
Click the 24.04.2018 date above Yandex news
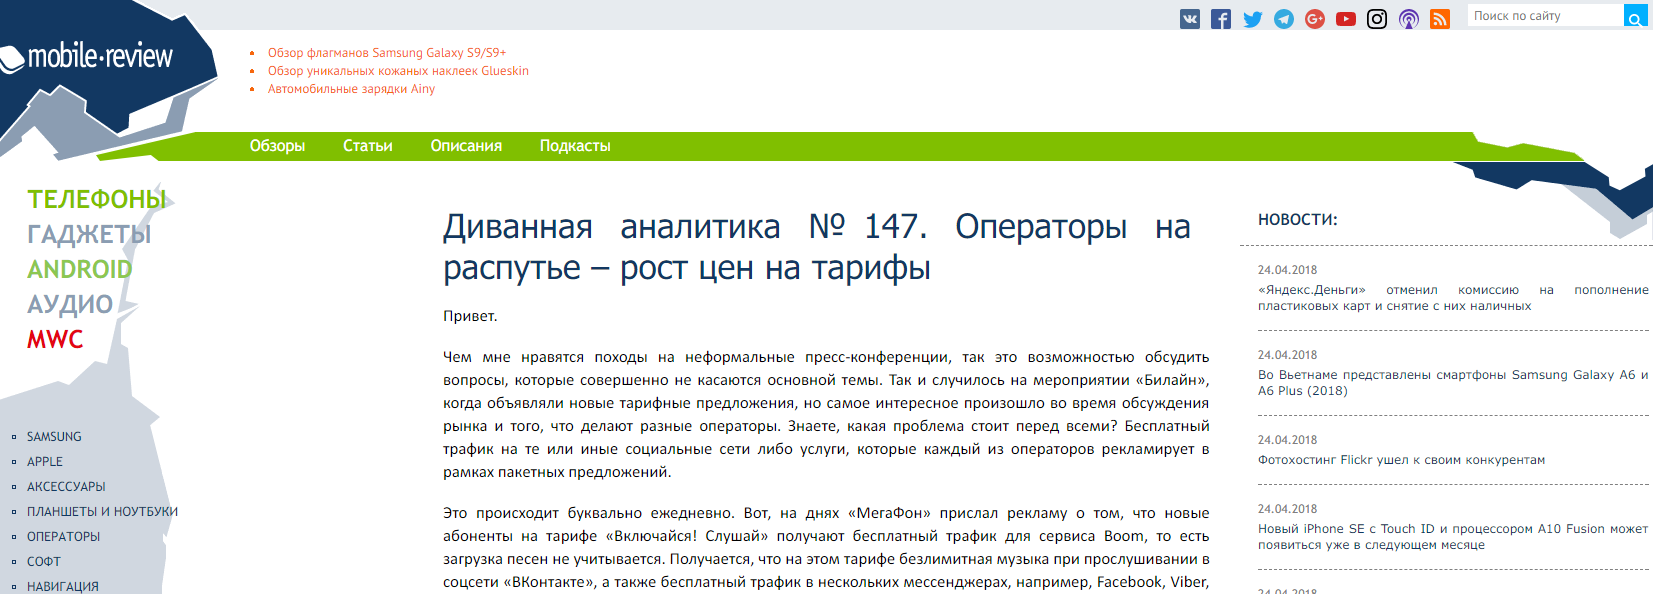coord(1287,270)
